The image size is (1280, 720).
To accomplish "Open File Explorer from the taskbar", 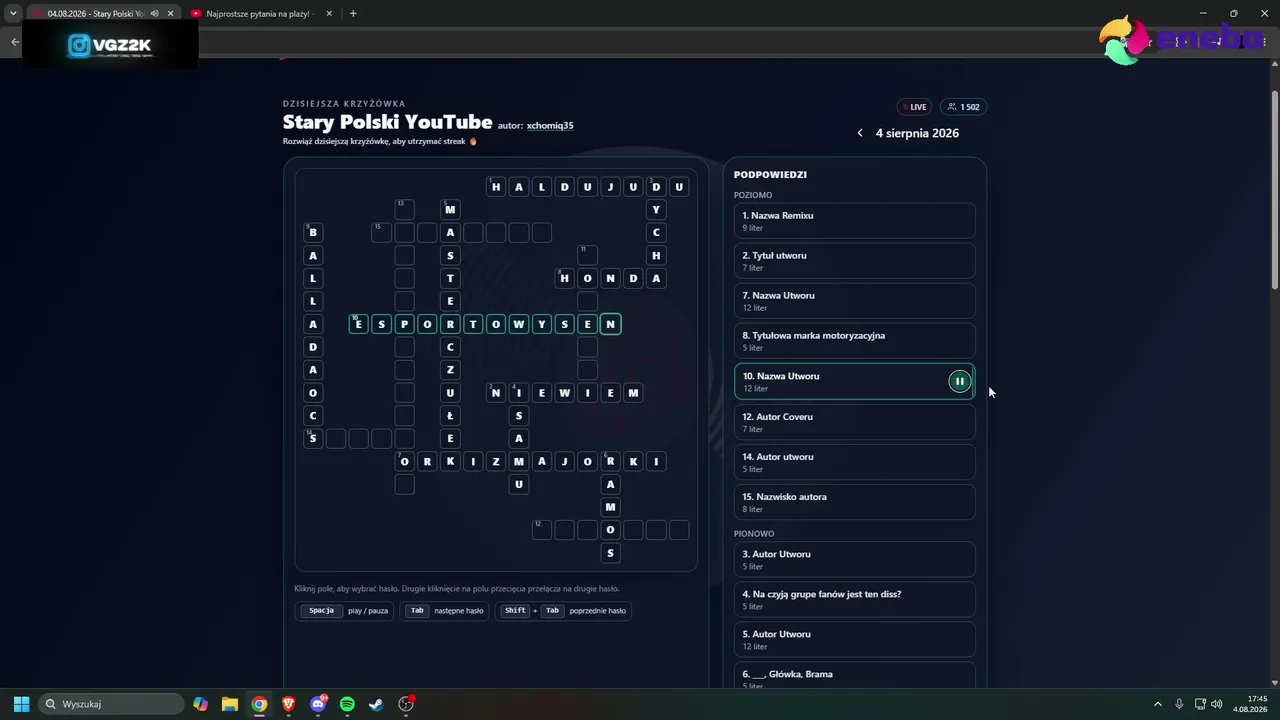I will pos(230,704).
